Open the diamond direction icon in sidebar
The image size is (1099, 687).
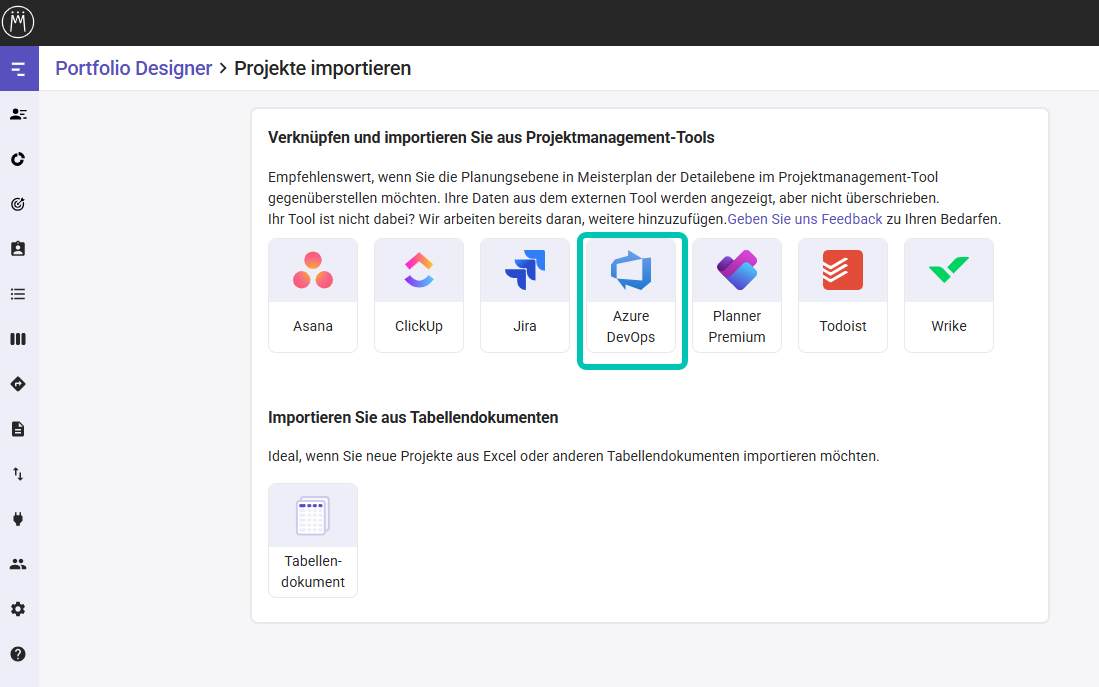18,384
